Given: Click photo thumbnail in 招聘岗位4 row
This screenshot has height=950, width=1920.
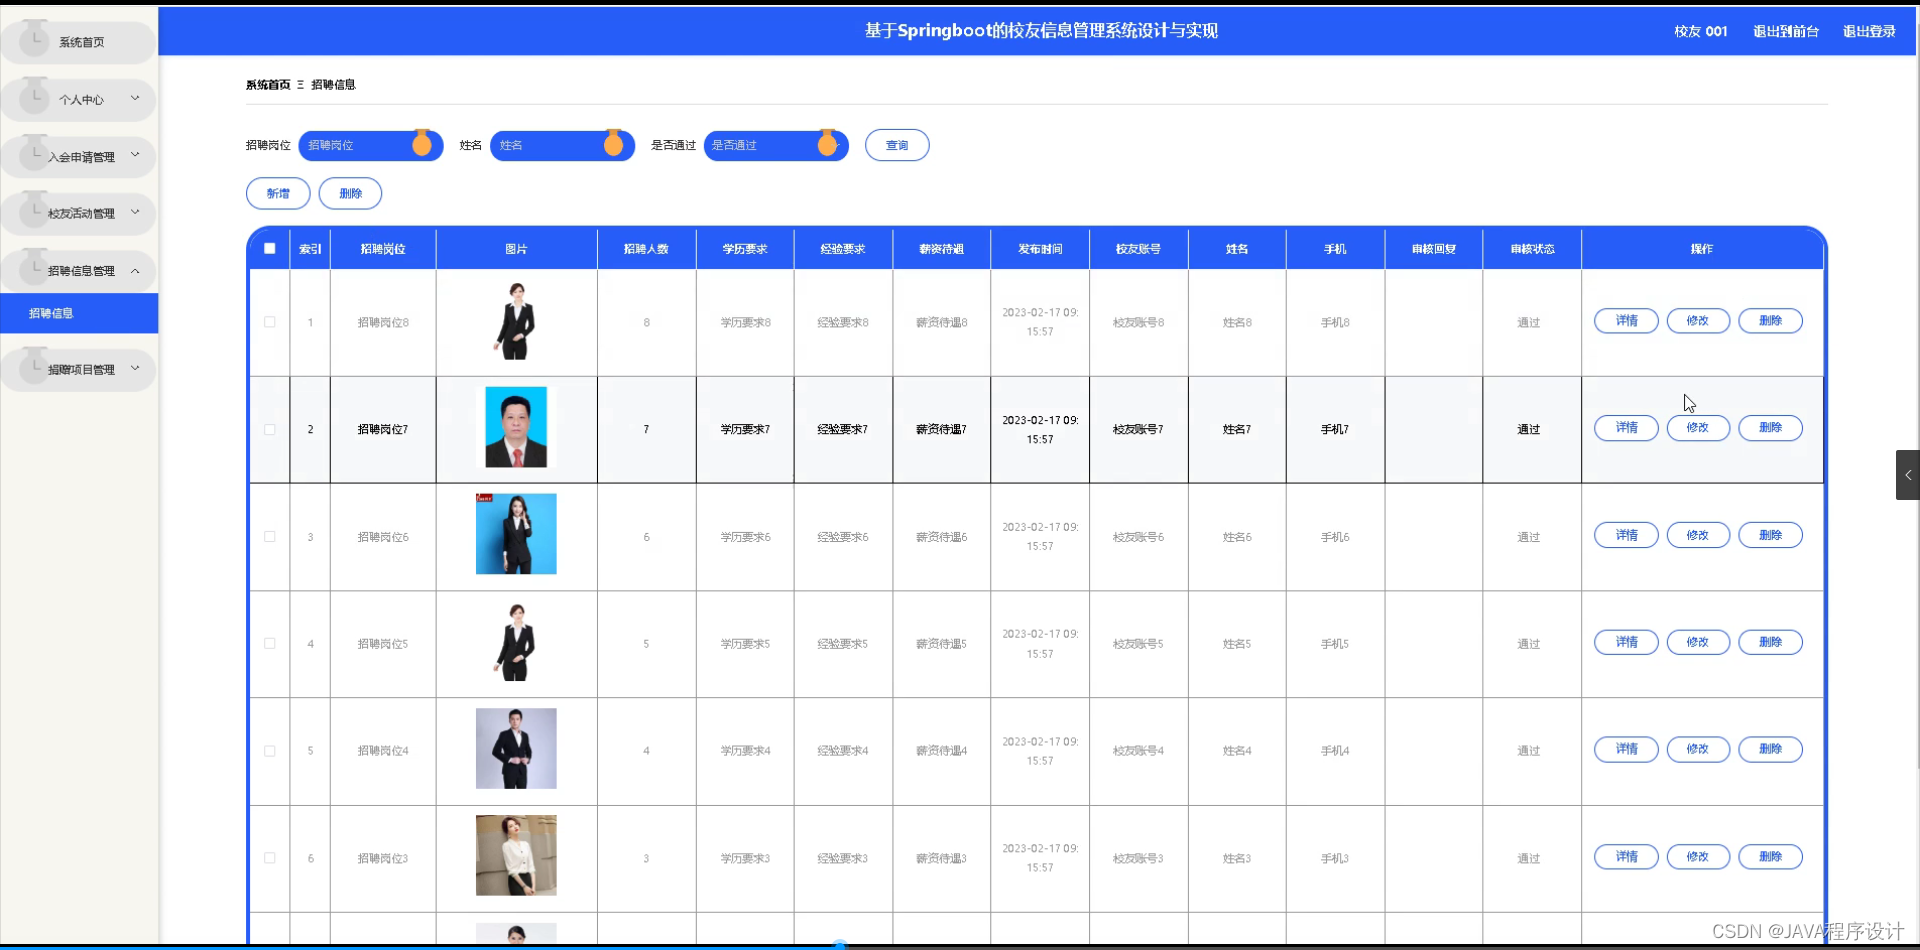Looking at the screenshot, I should pyautogui.click(x=516, y=749).
